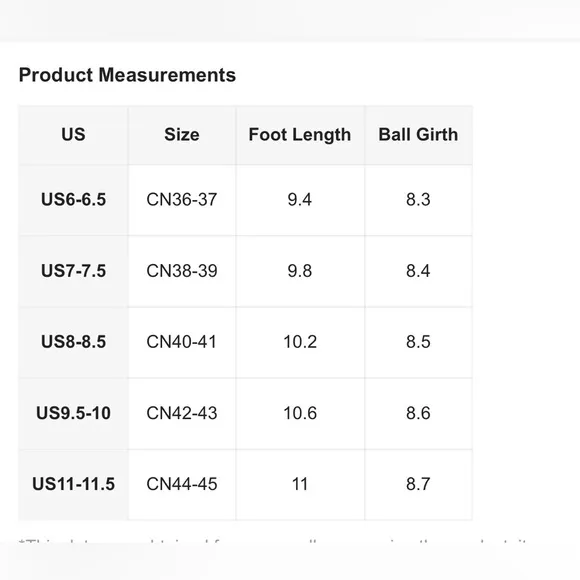This screenshot has height=580, width=580.
Task: Click the CN42-43 size cell
Action: pyautogui.click(x=182, y=413)
